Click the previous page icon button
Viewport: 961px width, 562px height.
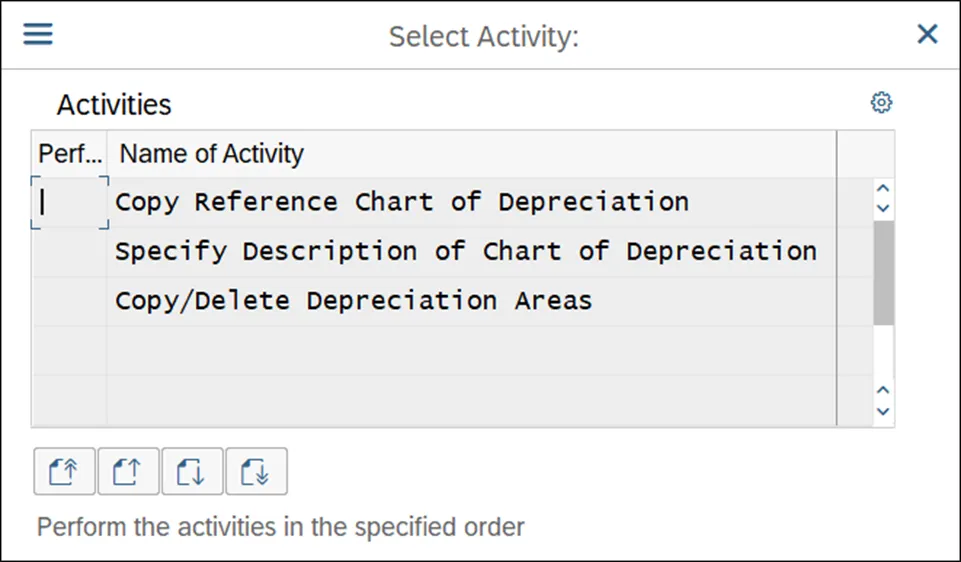click(128, 471)
